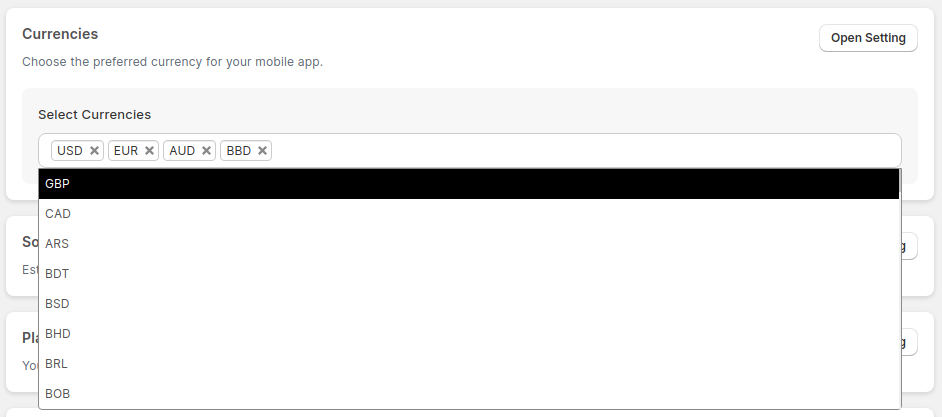The image size is (942, 417).
Task: Click the EUR tag label
Action: pos(126,151)
